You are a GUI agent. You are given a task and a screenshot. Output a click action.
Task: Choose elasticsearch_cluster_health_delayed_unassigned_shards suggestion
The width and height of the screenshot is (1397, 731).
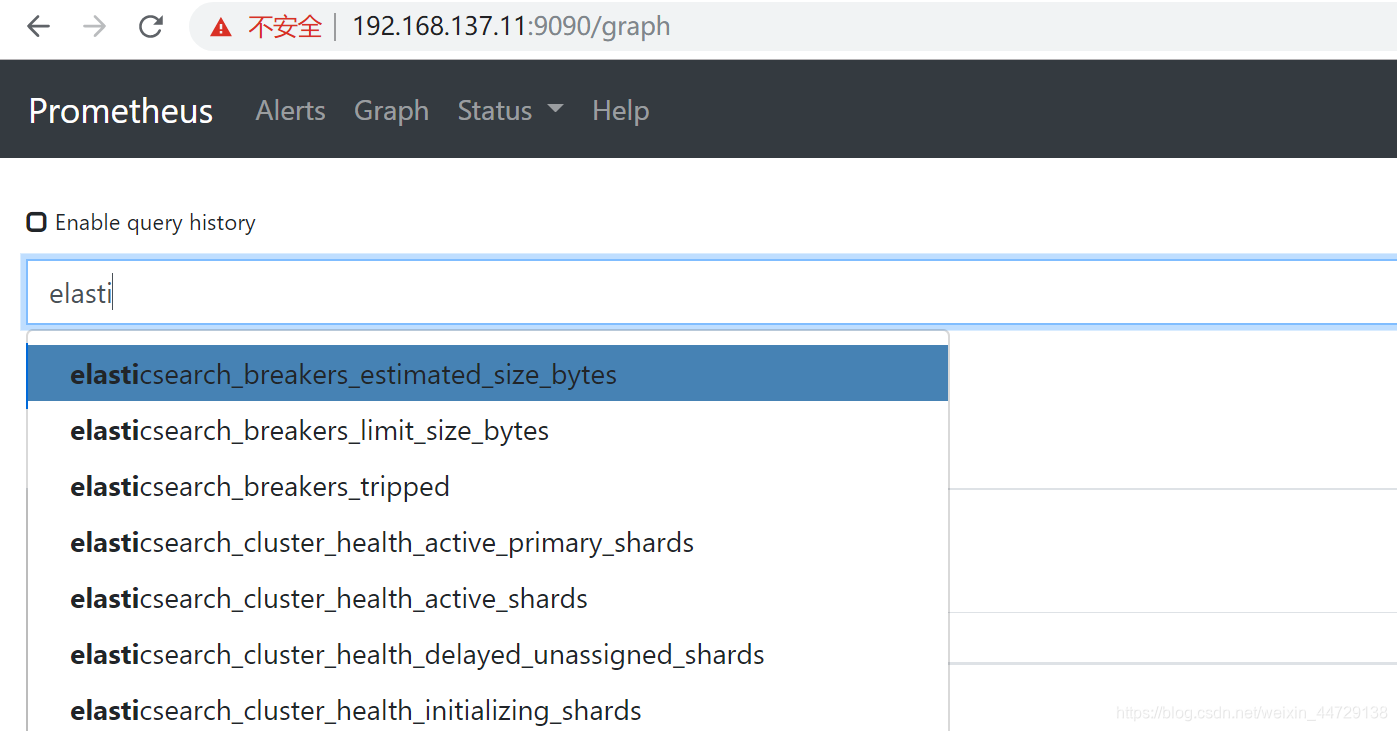pyautogui.click(x=487, y=654)
